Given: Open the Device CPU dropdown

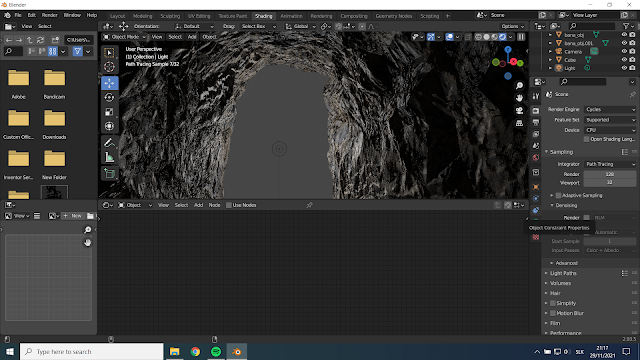Looking at the screenshot, I should [610, 130].
